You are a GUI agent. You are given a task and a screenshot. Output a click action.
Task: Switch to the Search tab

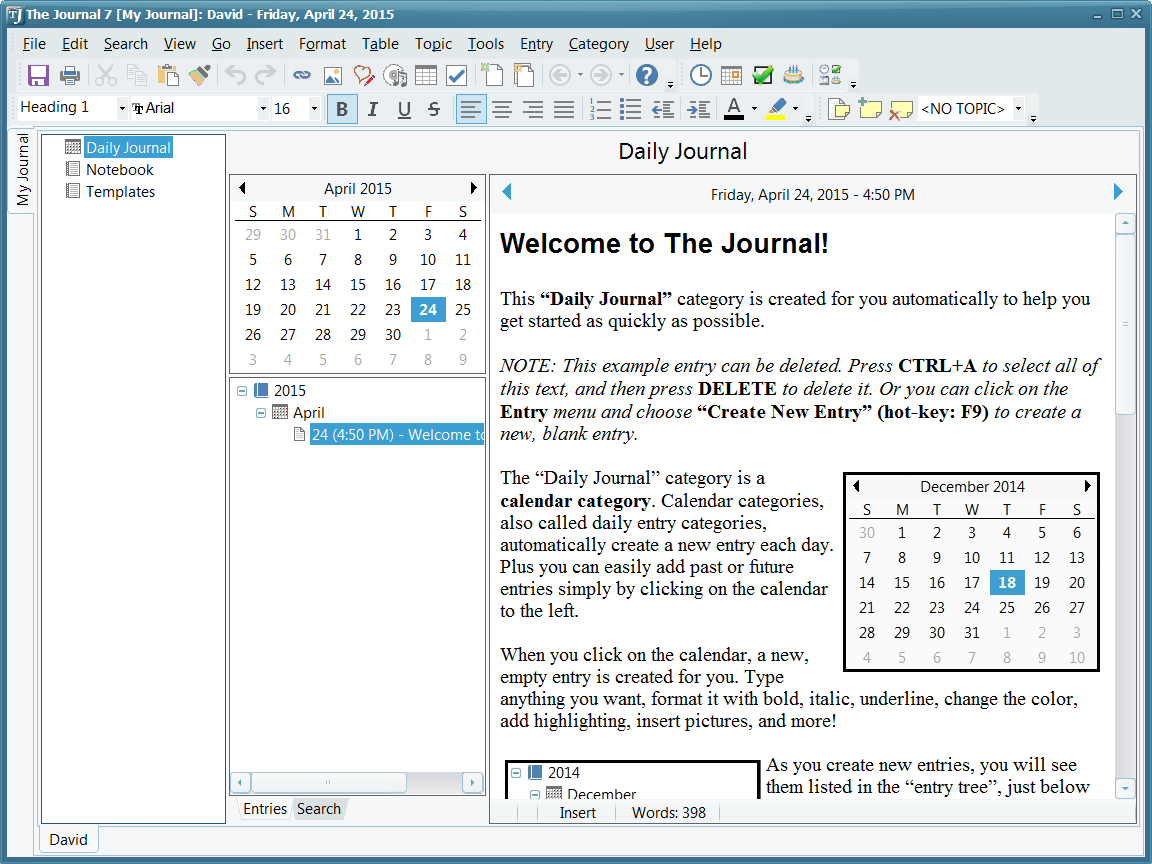point(319,809)
